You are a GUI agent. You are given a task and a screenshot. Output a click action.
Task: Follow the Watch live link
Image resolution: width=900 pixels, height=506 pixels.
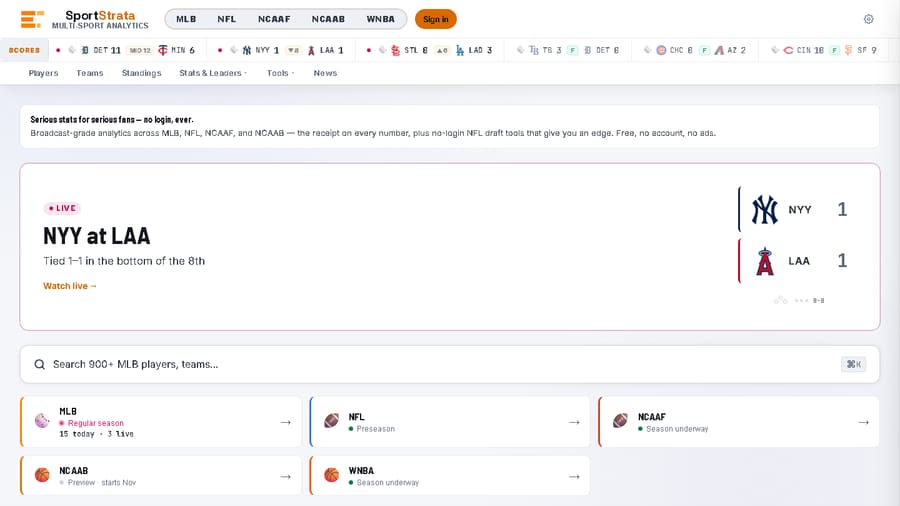pos(70,286)
